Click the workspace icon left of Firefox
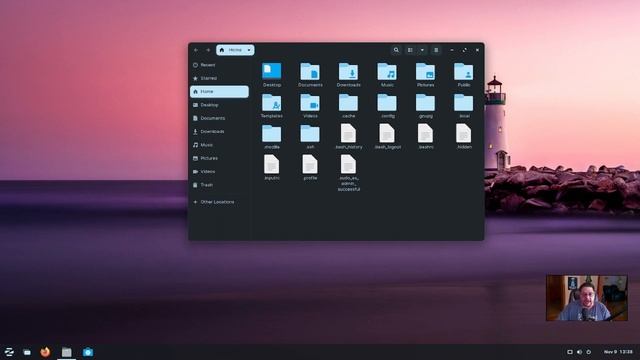 (27, 352)
